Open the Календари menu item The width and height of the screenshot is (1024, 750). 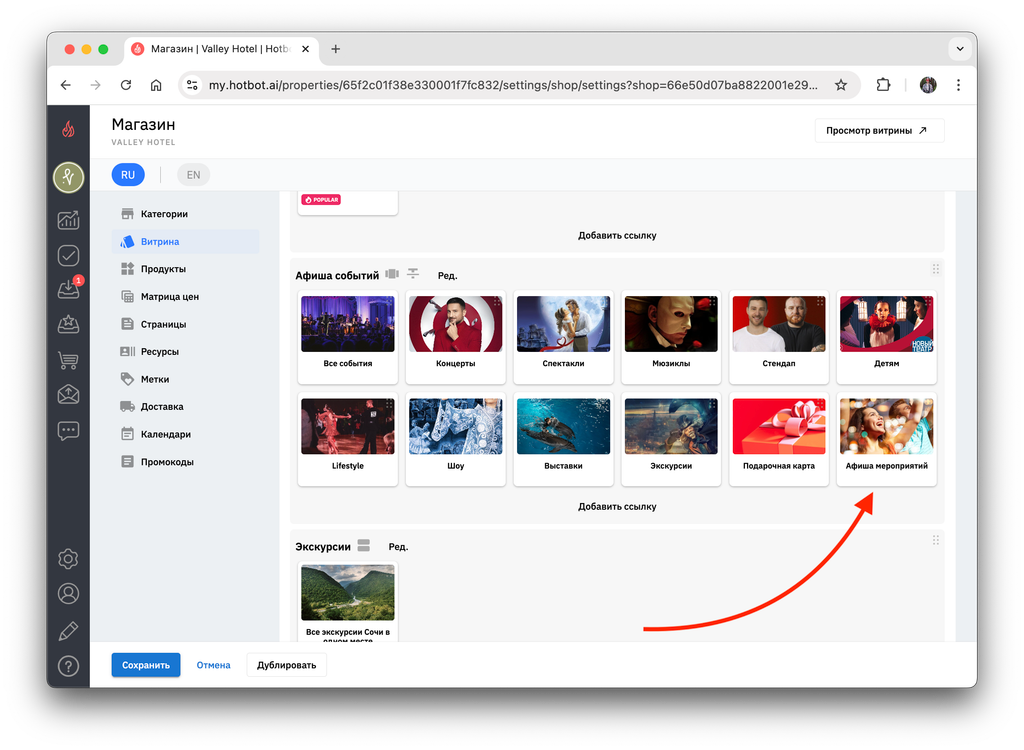185,434
